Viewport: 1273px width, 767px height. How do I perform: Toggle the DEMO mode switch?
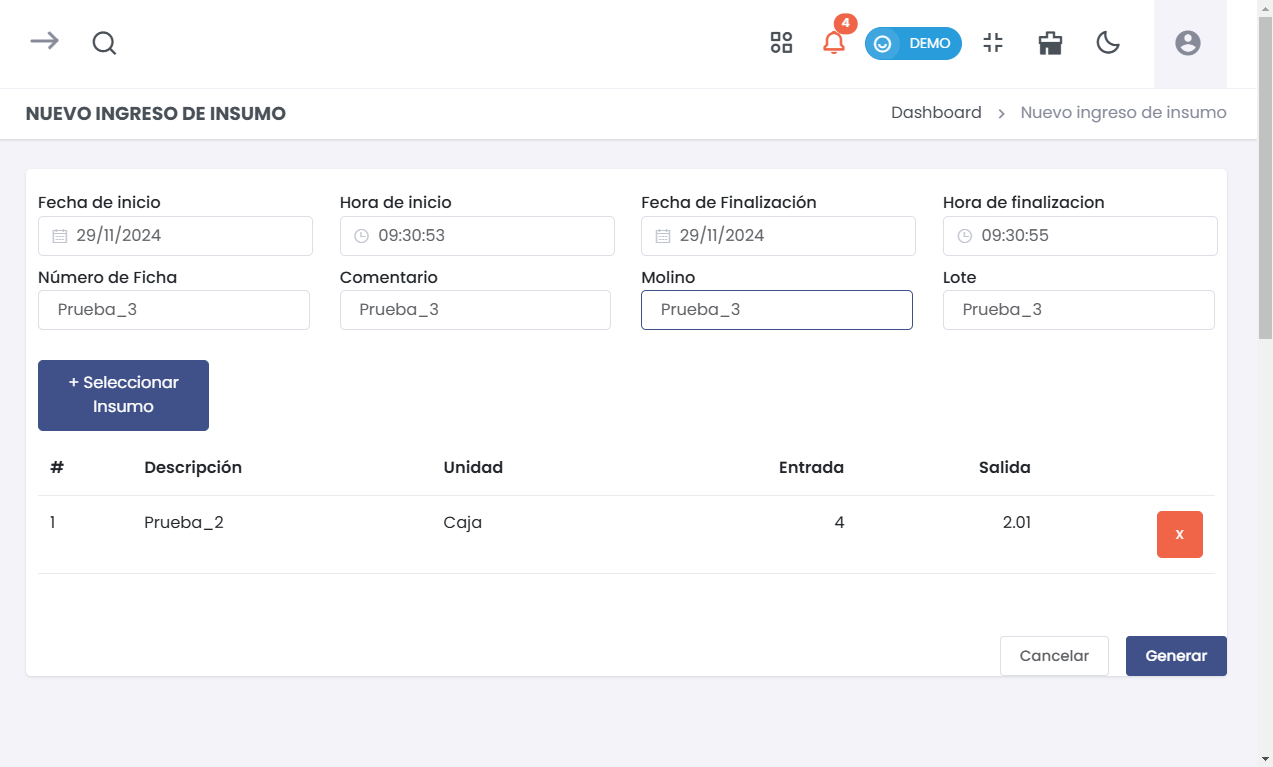[x=913, y=44]
